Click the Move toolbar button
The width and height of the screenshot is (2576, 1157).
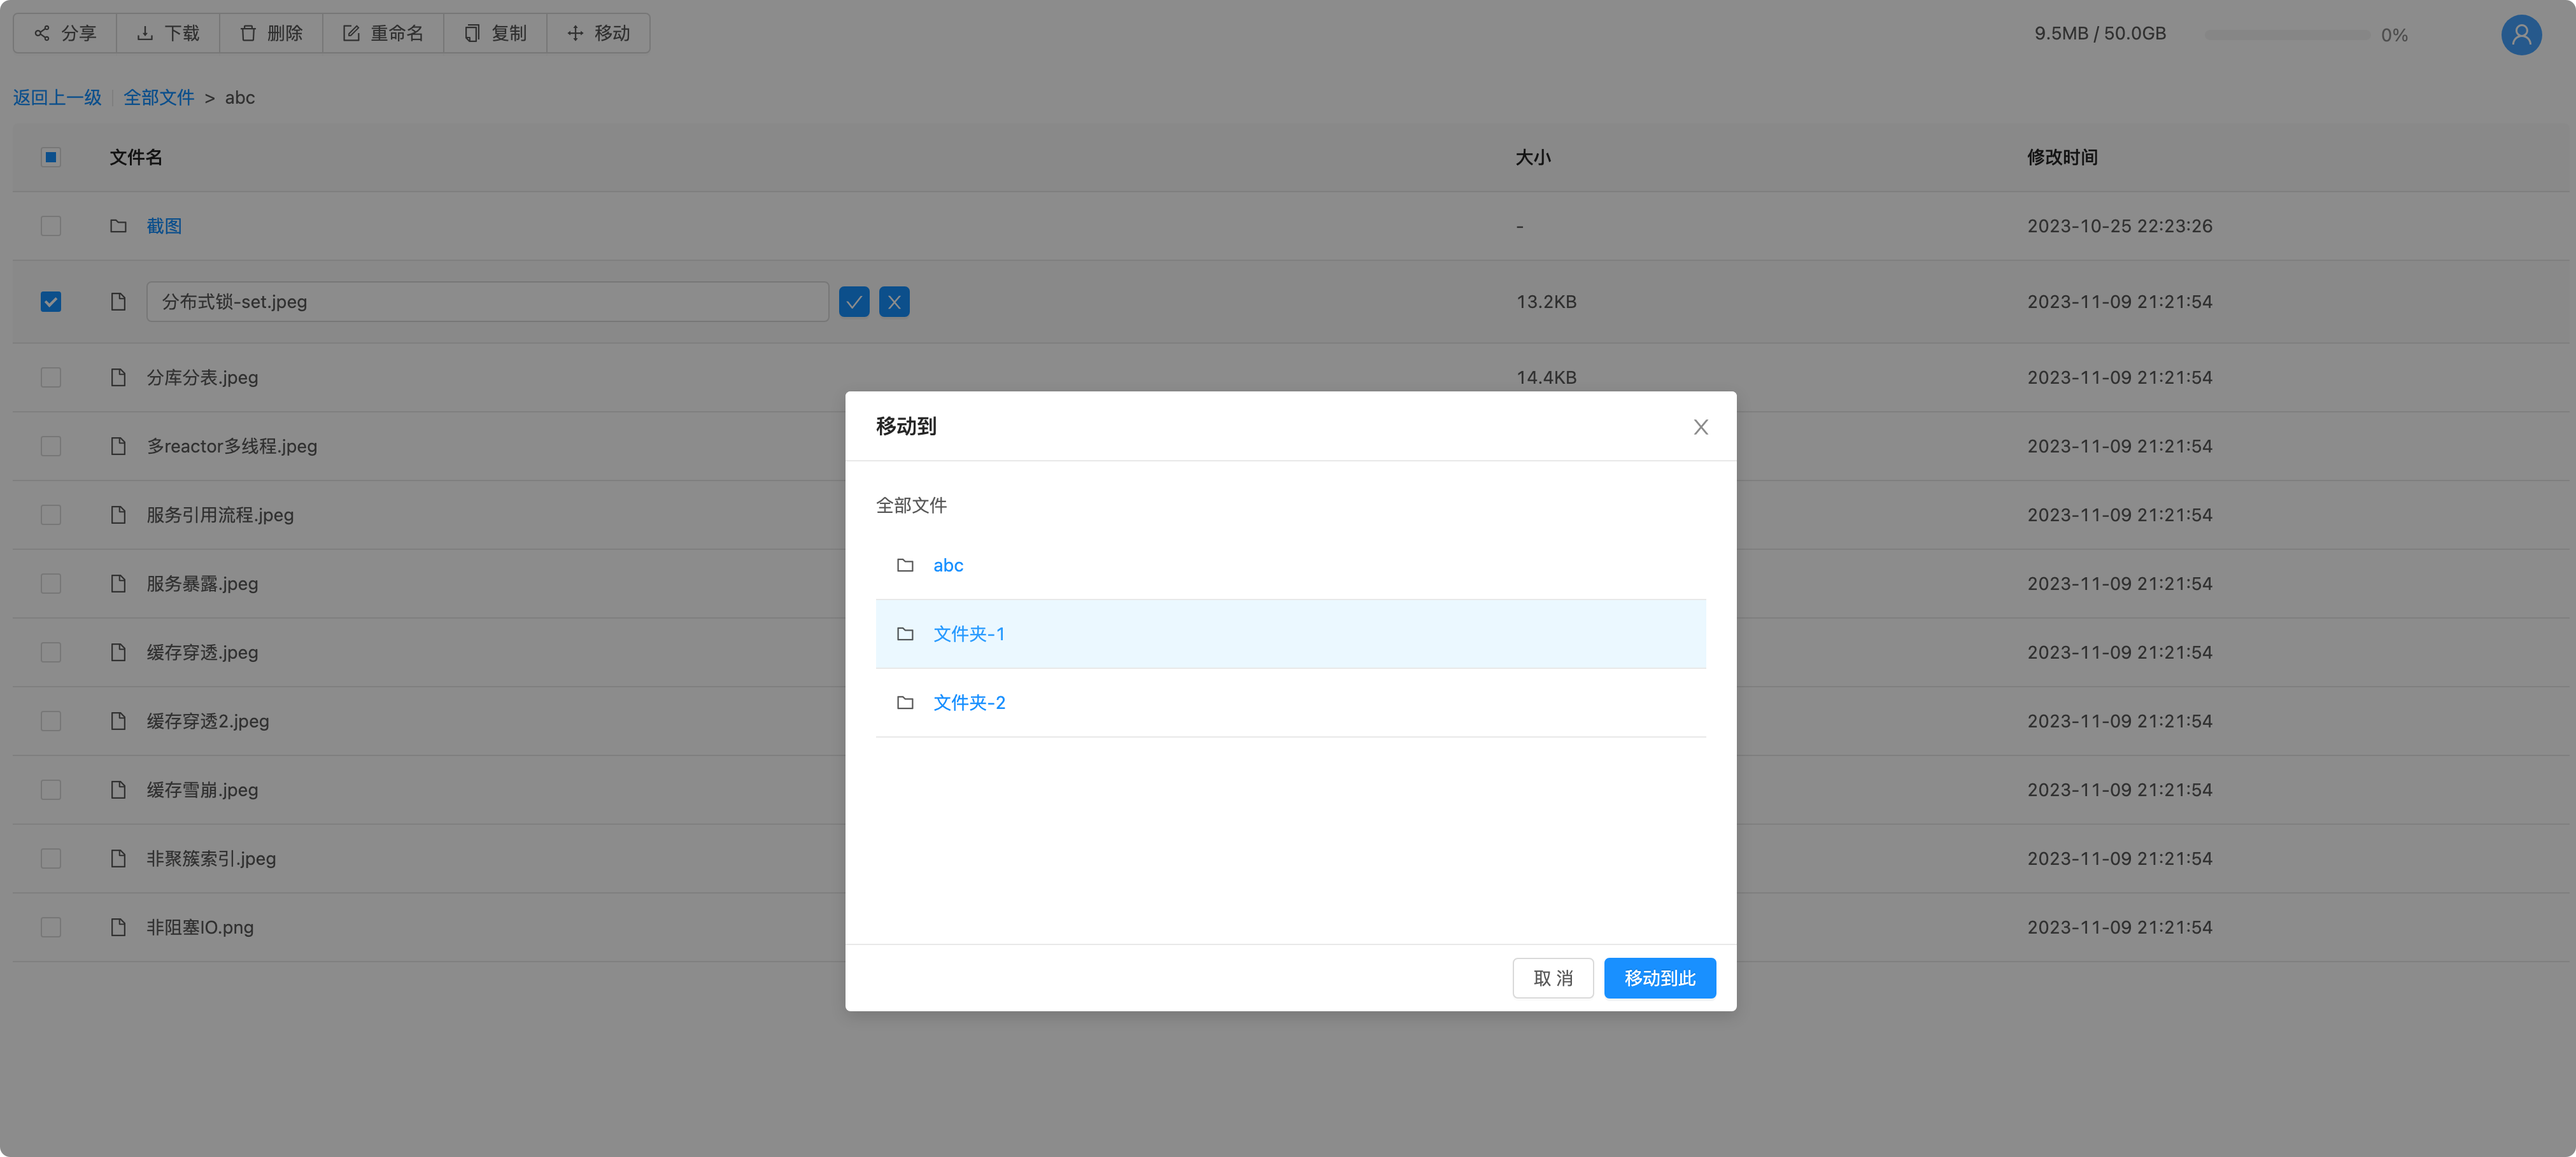598,33
